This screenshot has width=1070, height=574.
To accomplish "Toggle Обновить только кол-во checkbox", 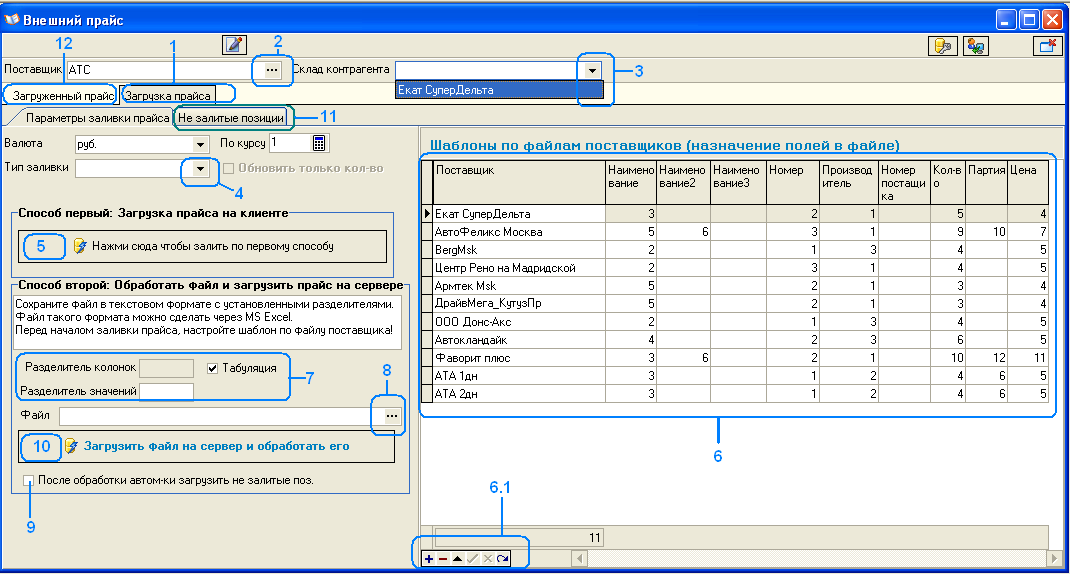I will pyautogui.click(x=229, y=168).
